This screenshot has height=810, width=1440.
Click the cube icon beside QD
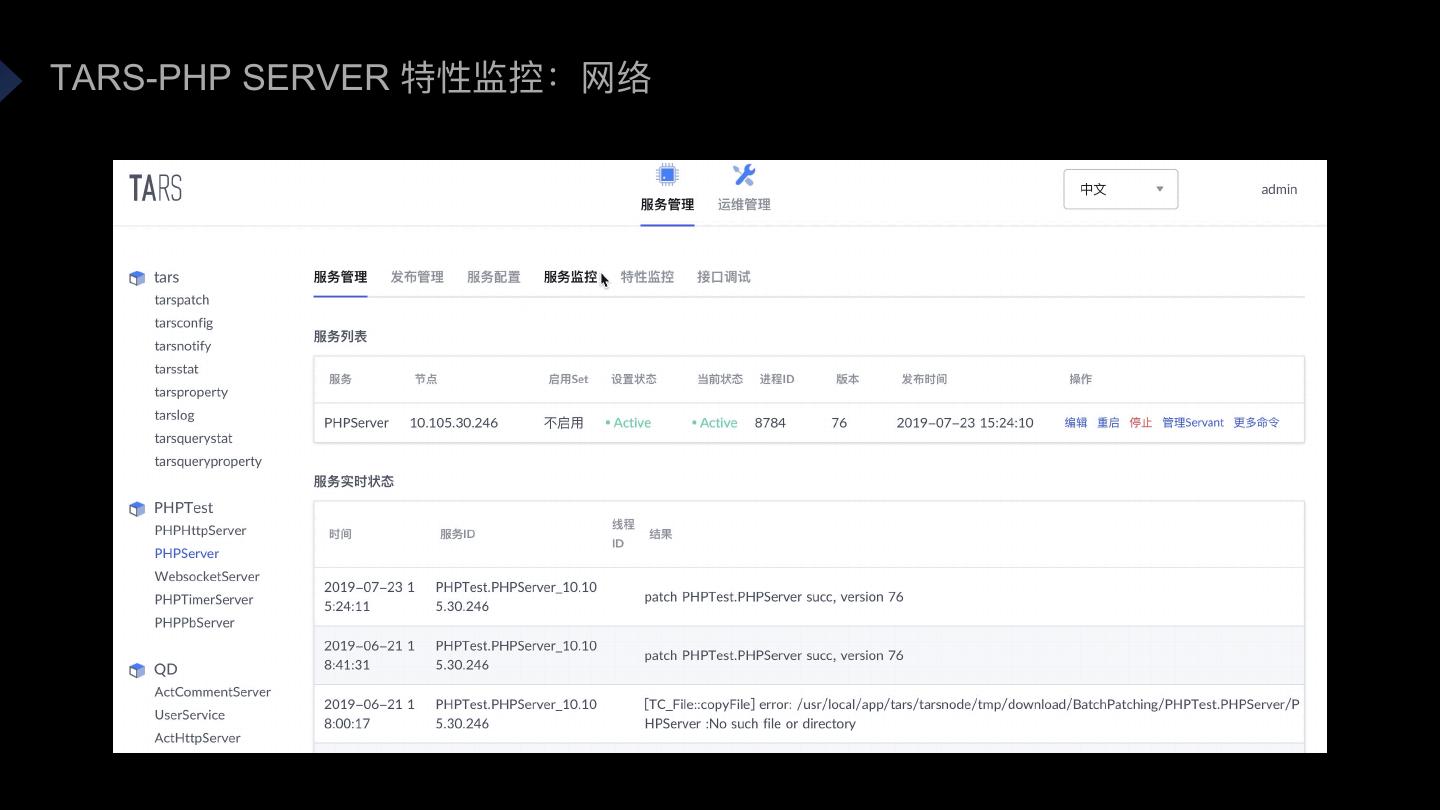pyautogui.click(x=137, y=670)
